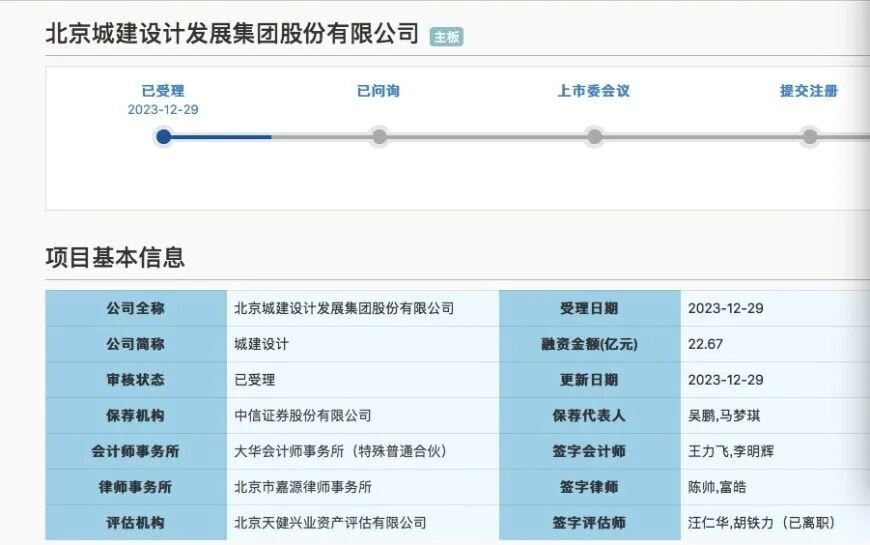This screenshot has width=870, height=545.
Task: Select the 上市委会议 progress stage label
Action: 594,90
